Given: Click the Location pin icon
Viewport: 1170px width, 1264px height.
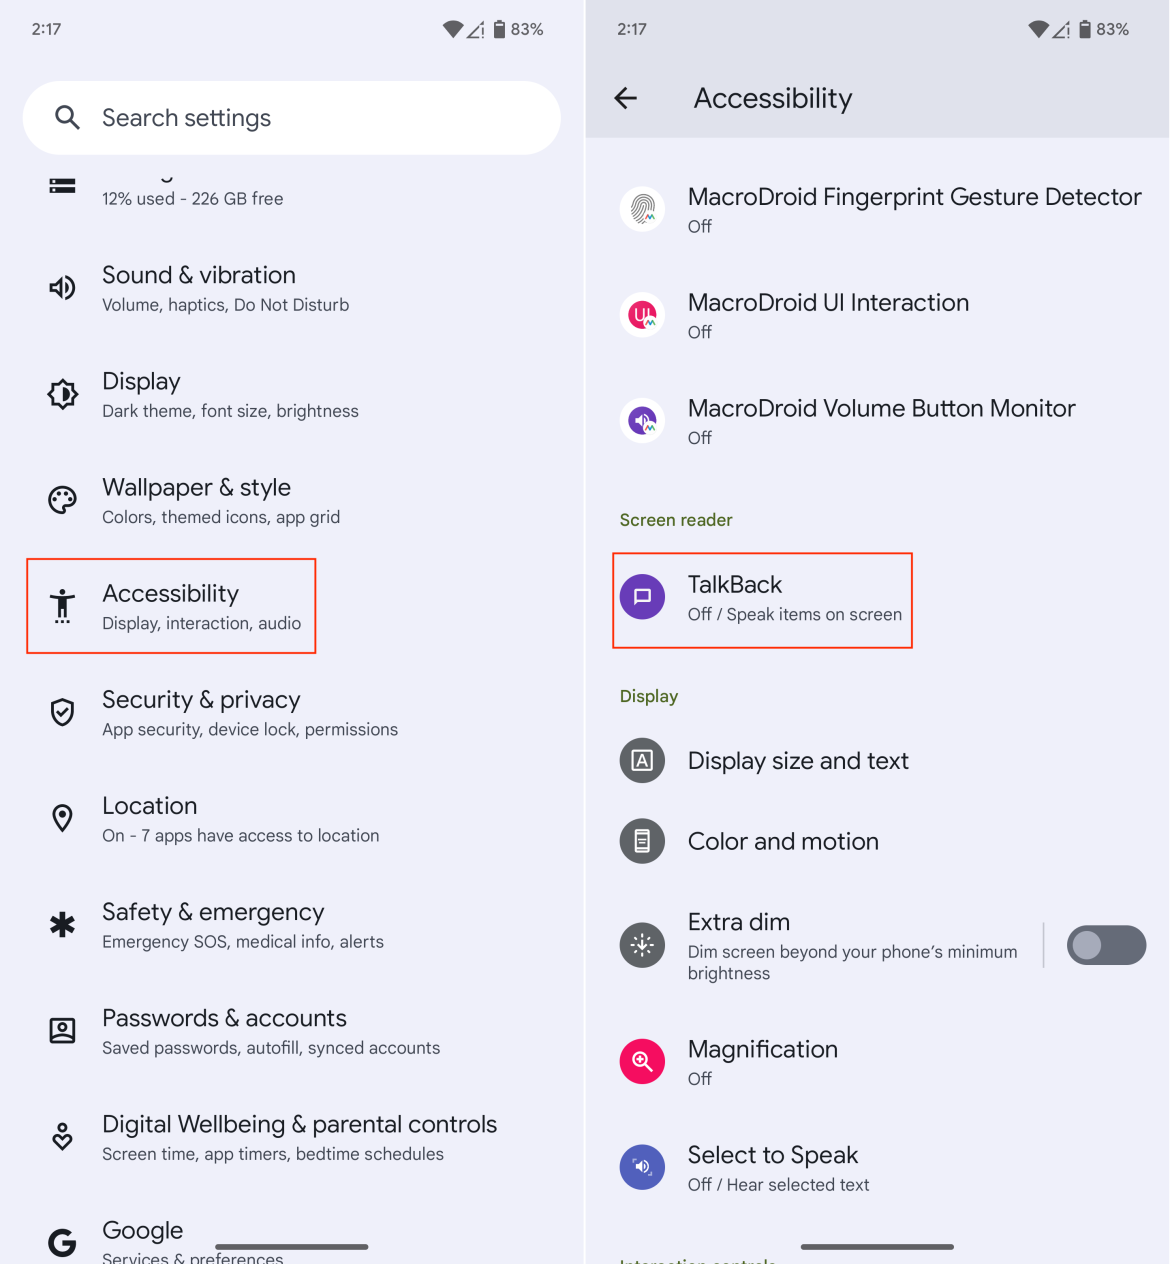Looking at the screenshot, I should [62, 818].
